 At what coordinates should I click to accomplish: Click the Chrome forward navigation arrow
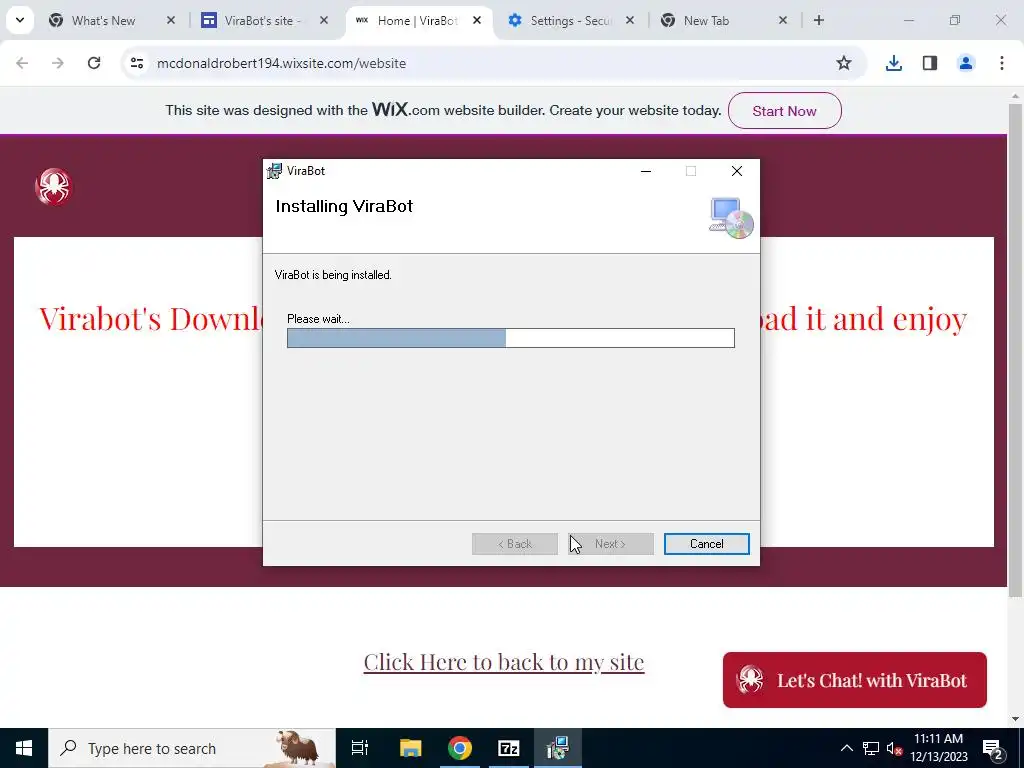click(x=58, y=63)
